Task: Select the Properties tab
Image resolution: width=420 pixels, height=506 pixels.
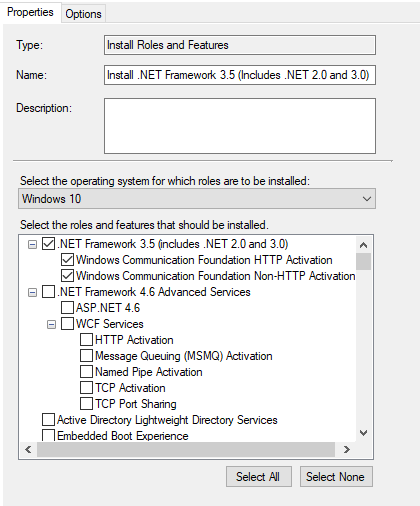Action: point(30,12)
